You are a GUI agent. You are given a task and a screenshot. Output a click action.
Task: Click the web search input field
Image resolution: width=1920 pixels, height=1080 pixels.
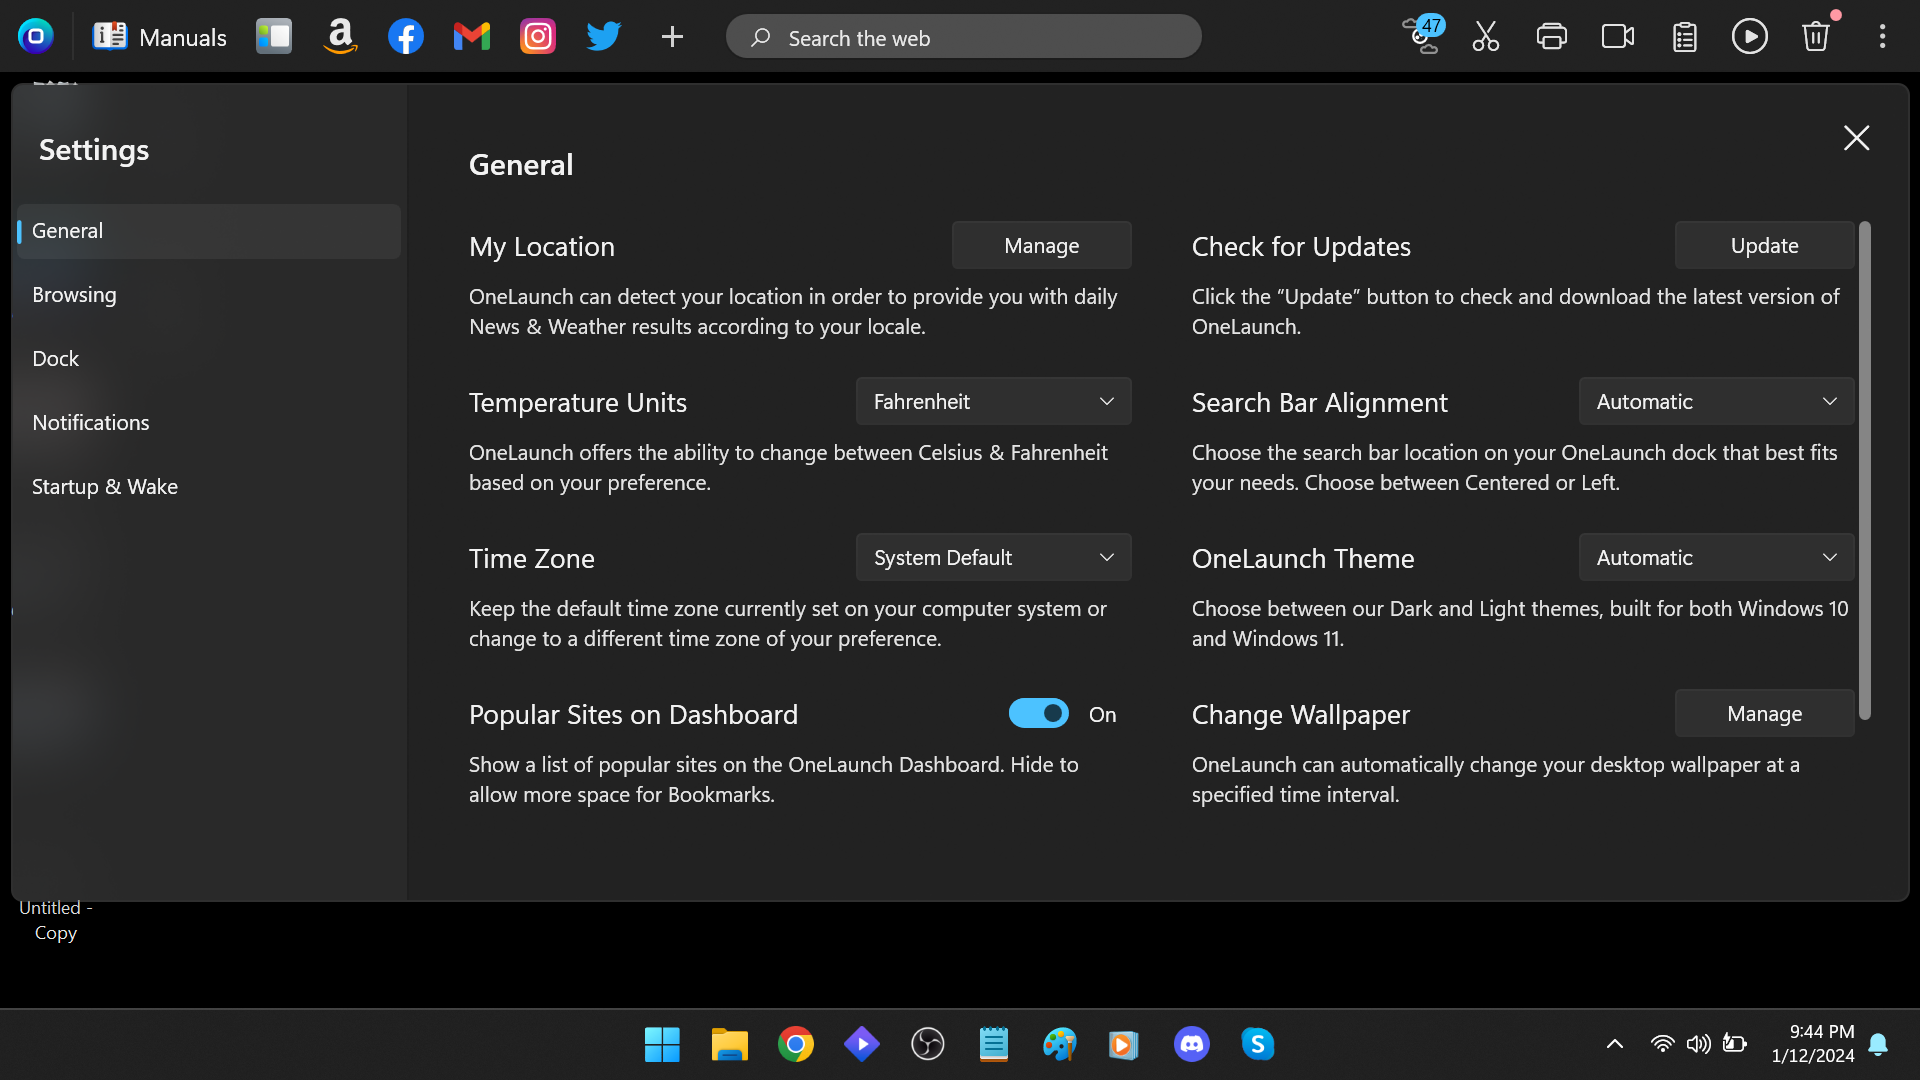click(x=963, y=36)
